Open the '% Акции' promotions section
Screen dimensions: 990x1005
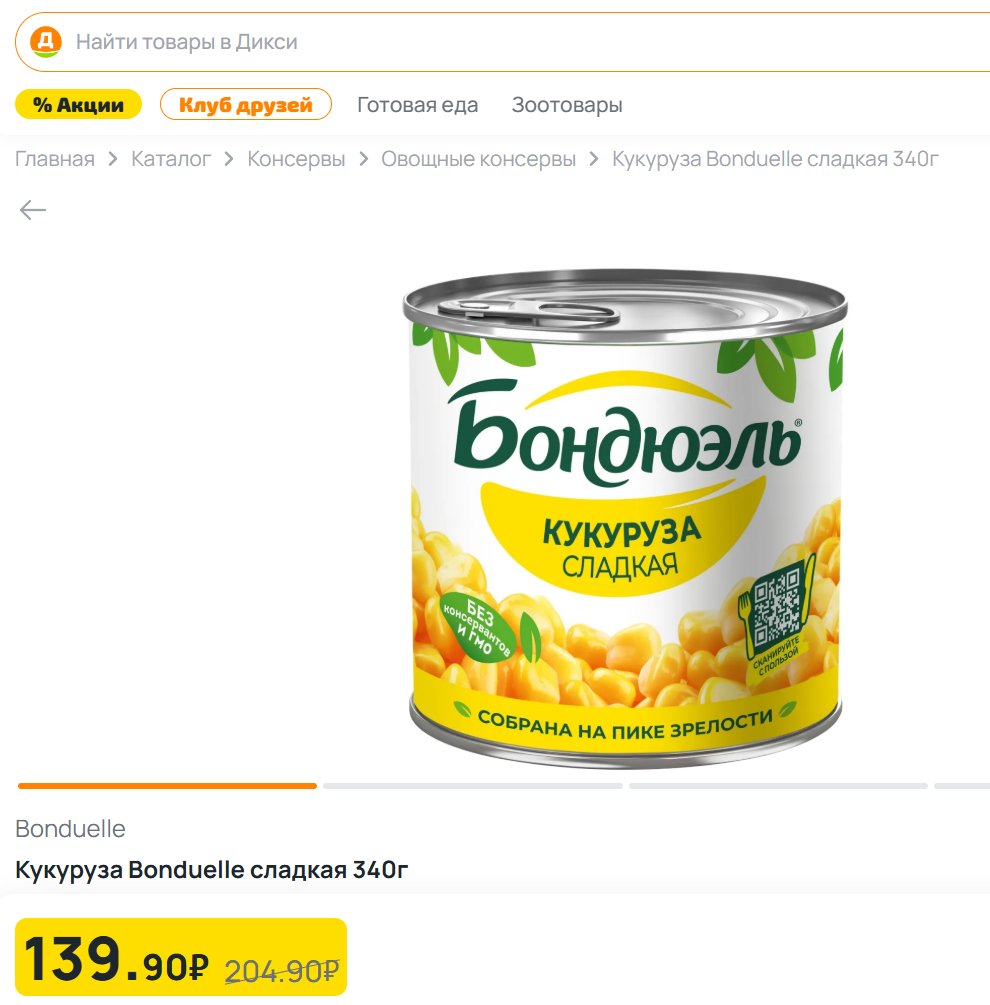pos(78,105)
